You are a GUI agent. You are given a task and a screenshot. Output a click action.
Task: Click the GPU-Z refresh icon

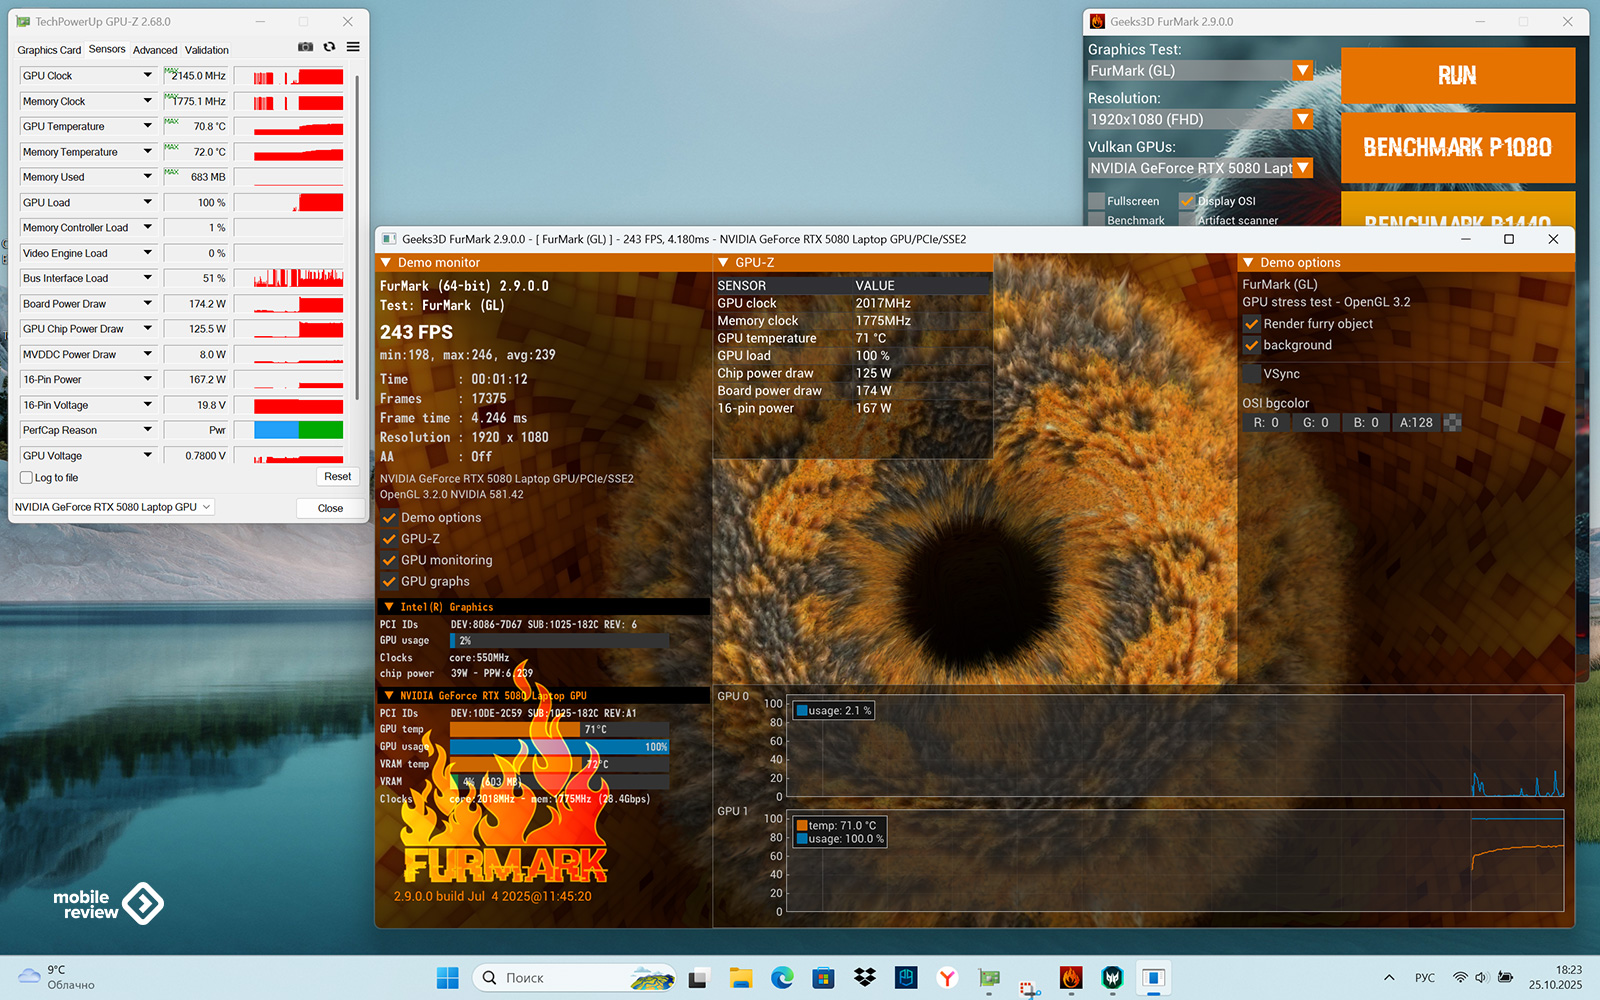coord(329,47)
